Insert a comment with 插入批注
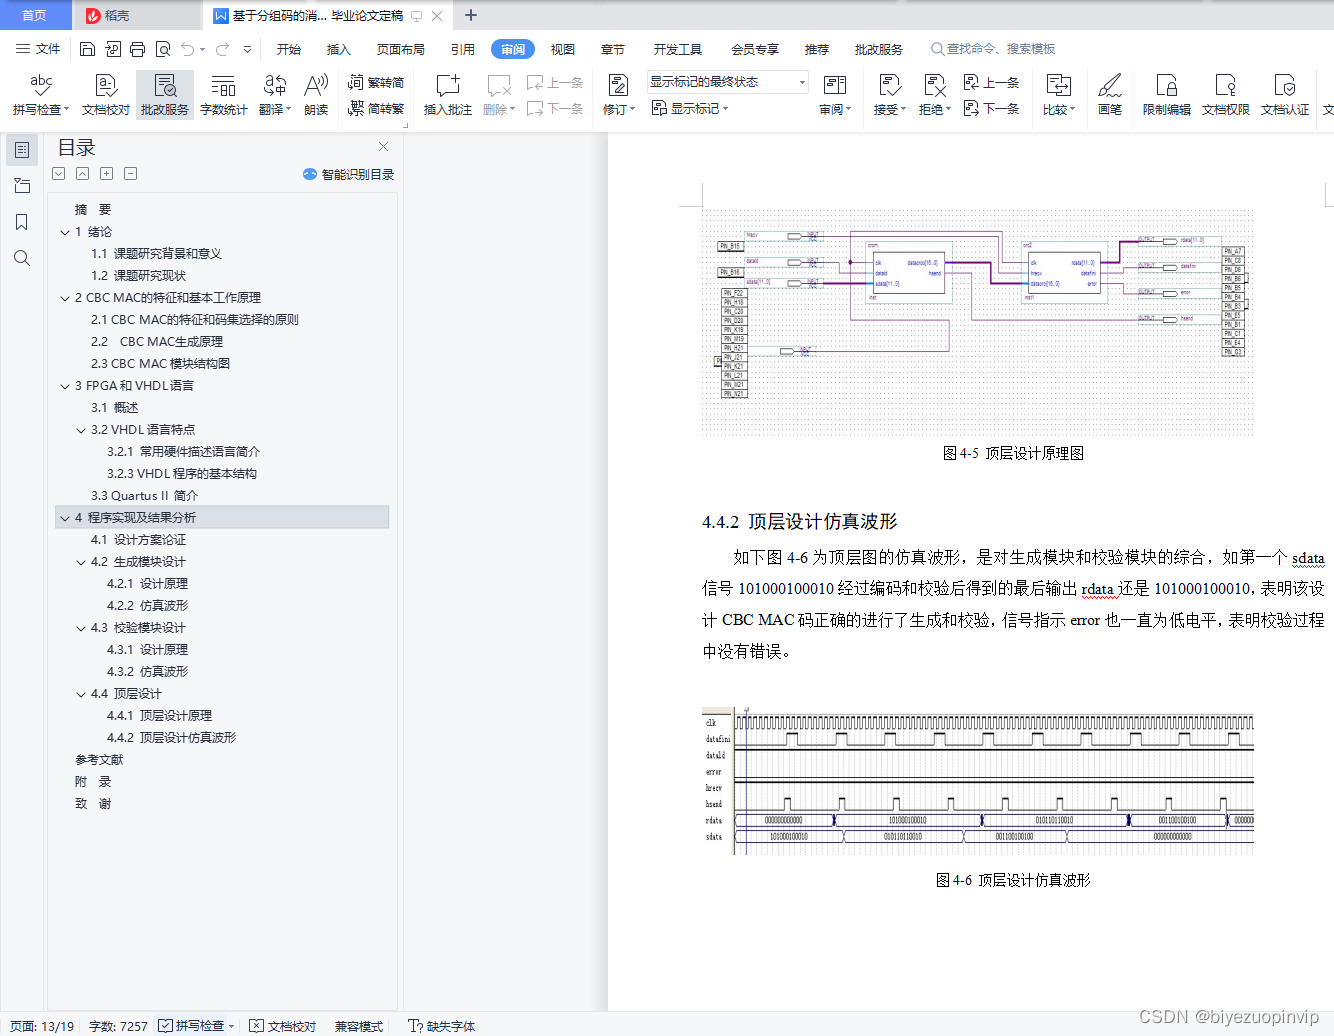The image size is (1334, 1036). (x=448, y=95)
